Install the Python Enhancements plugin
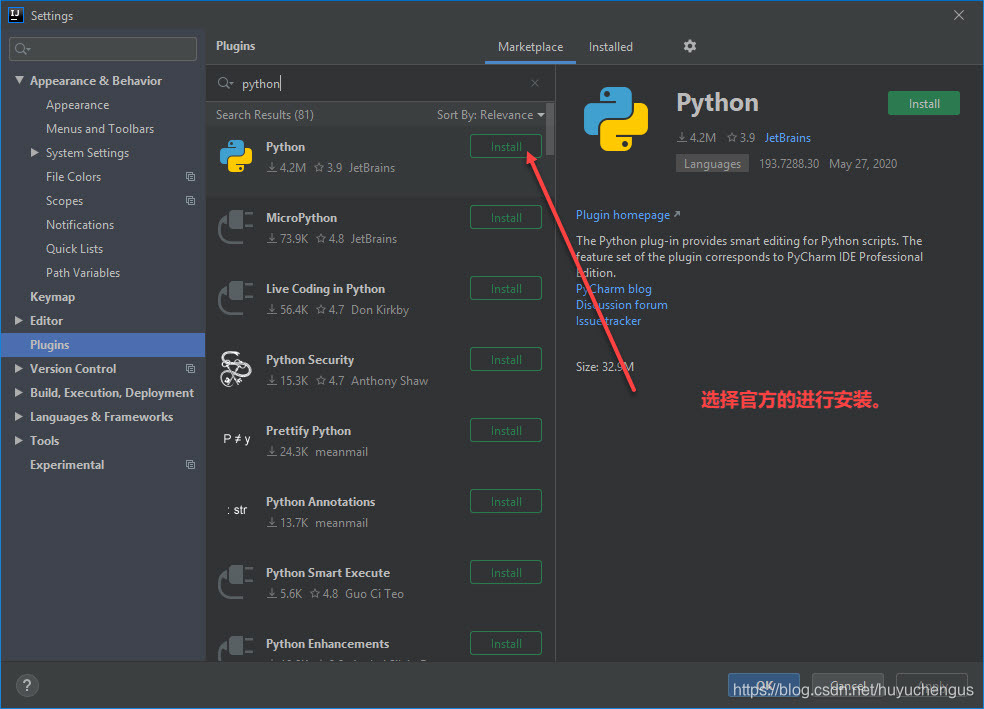 [x=506, y=643]
